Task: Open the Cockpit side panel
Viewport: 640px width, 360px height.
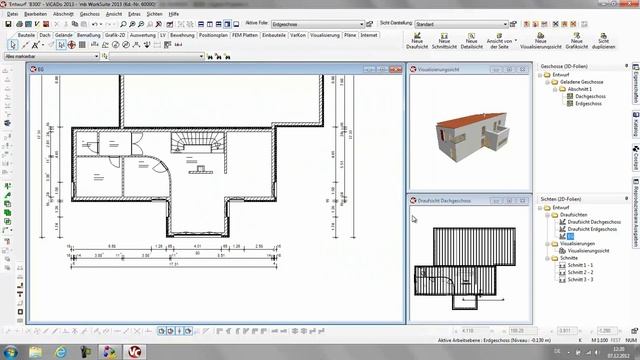Action: pyautogui.click(x=636, y=157)
